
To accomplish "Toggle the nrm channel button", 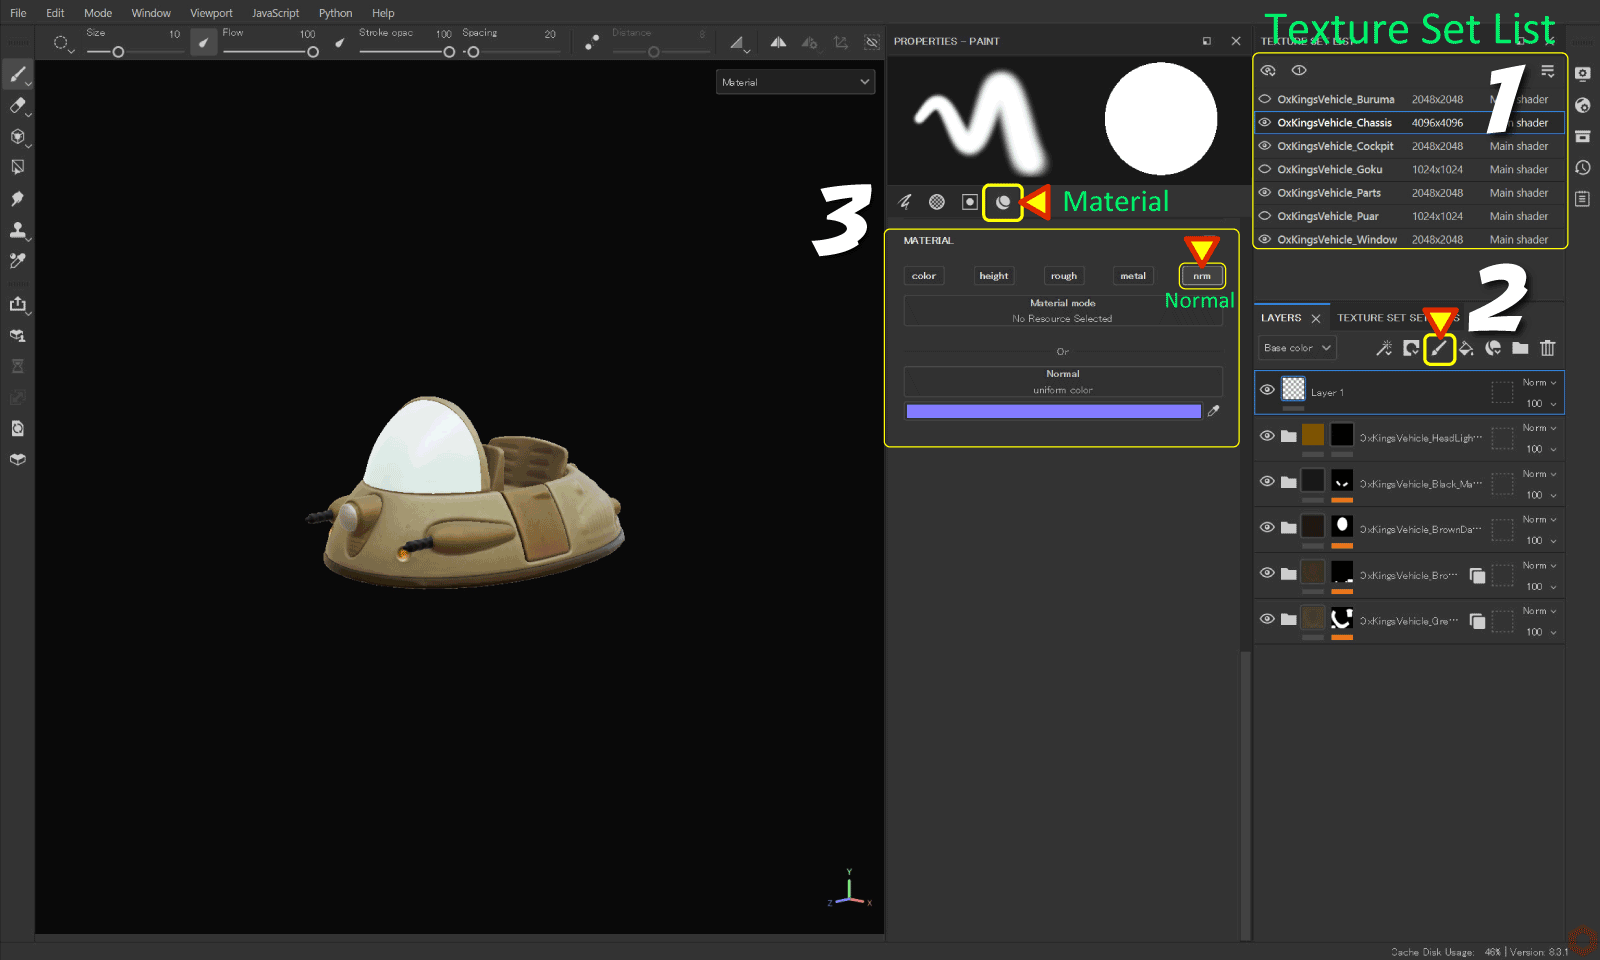I will pos(1202,276).
